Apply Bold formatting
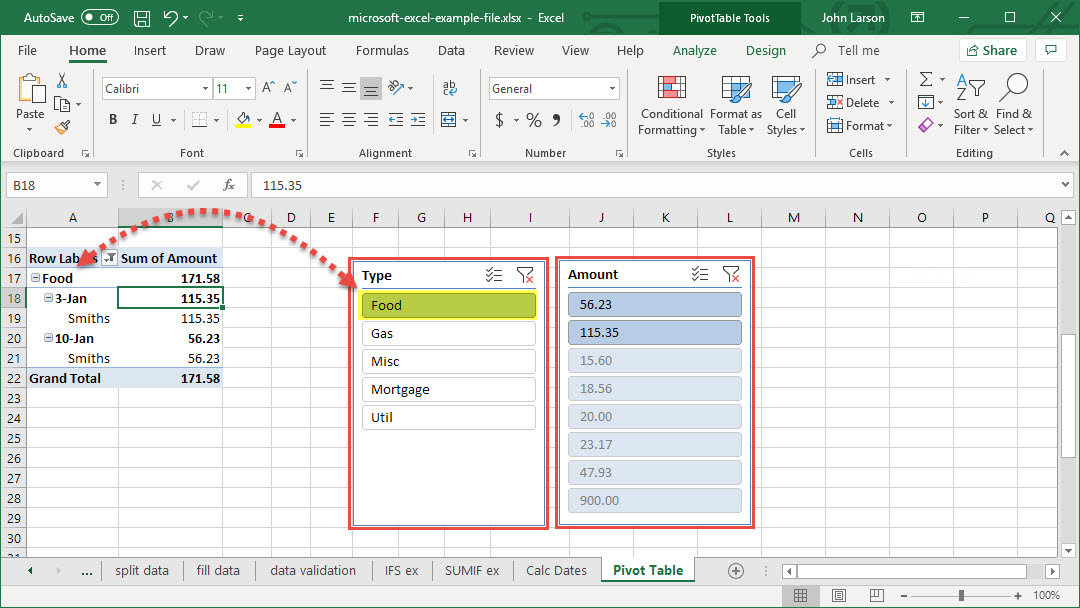Image resolution: width=1080 pixels, height=608 pixels. tap(113, 120)
